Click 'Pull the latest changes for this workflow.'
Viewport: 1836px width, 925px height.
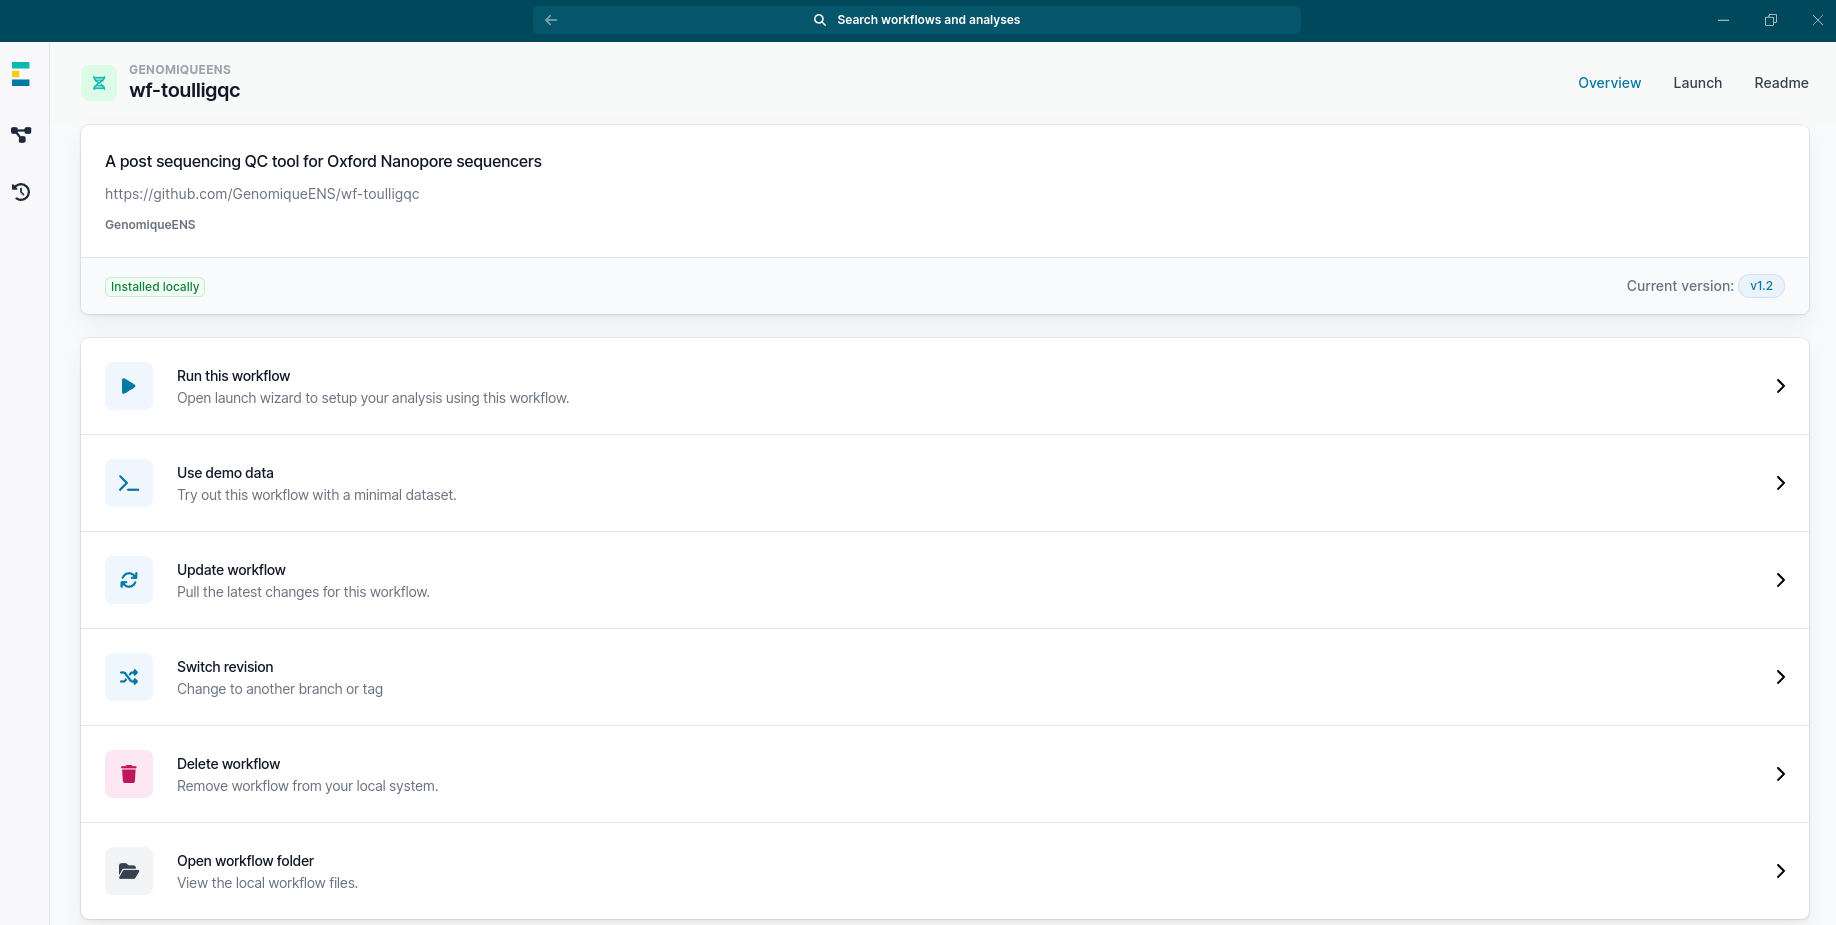(303, 592)
